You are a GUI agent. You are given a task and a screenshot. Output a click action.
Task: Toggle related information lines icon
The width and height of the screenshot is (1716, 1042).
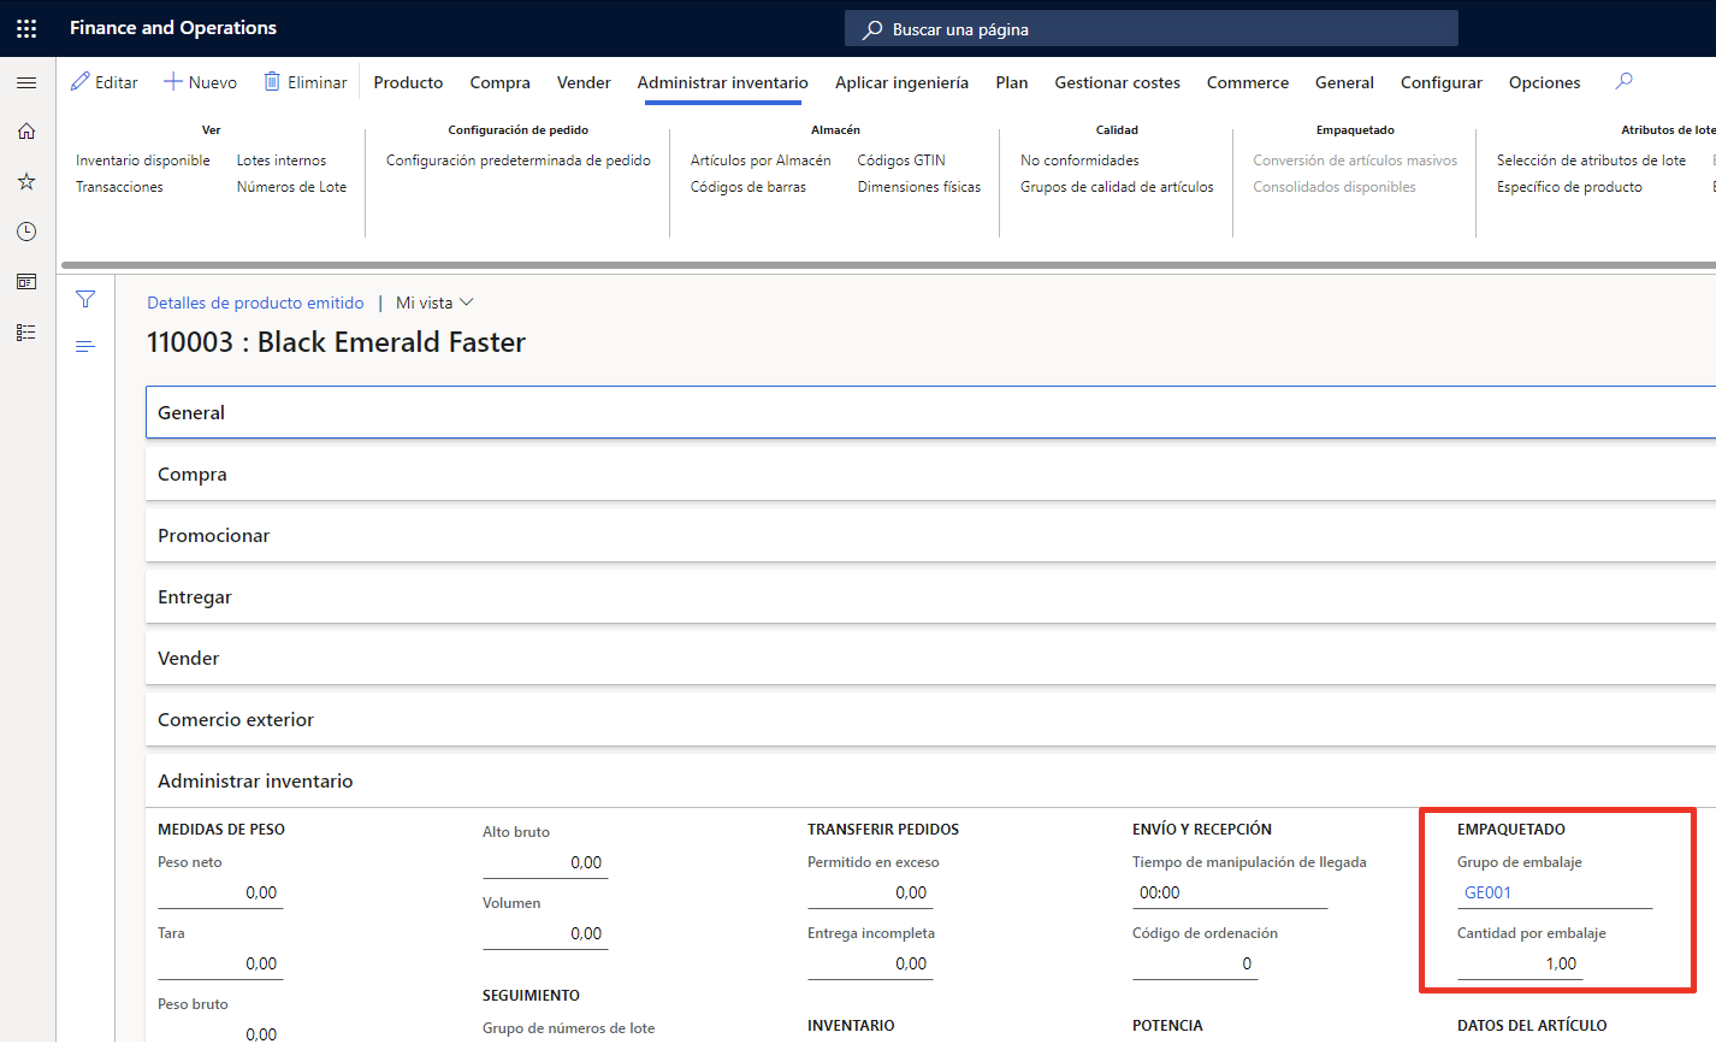point(85,346)
